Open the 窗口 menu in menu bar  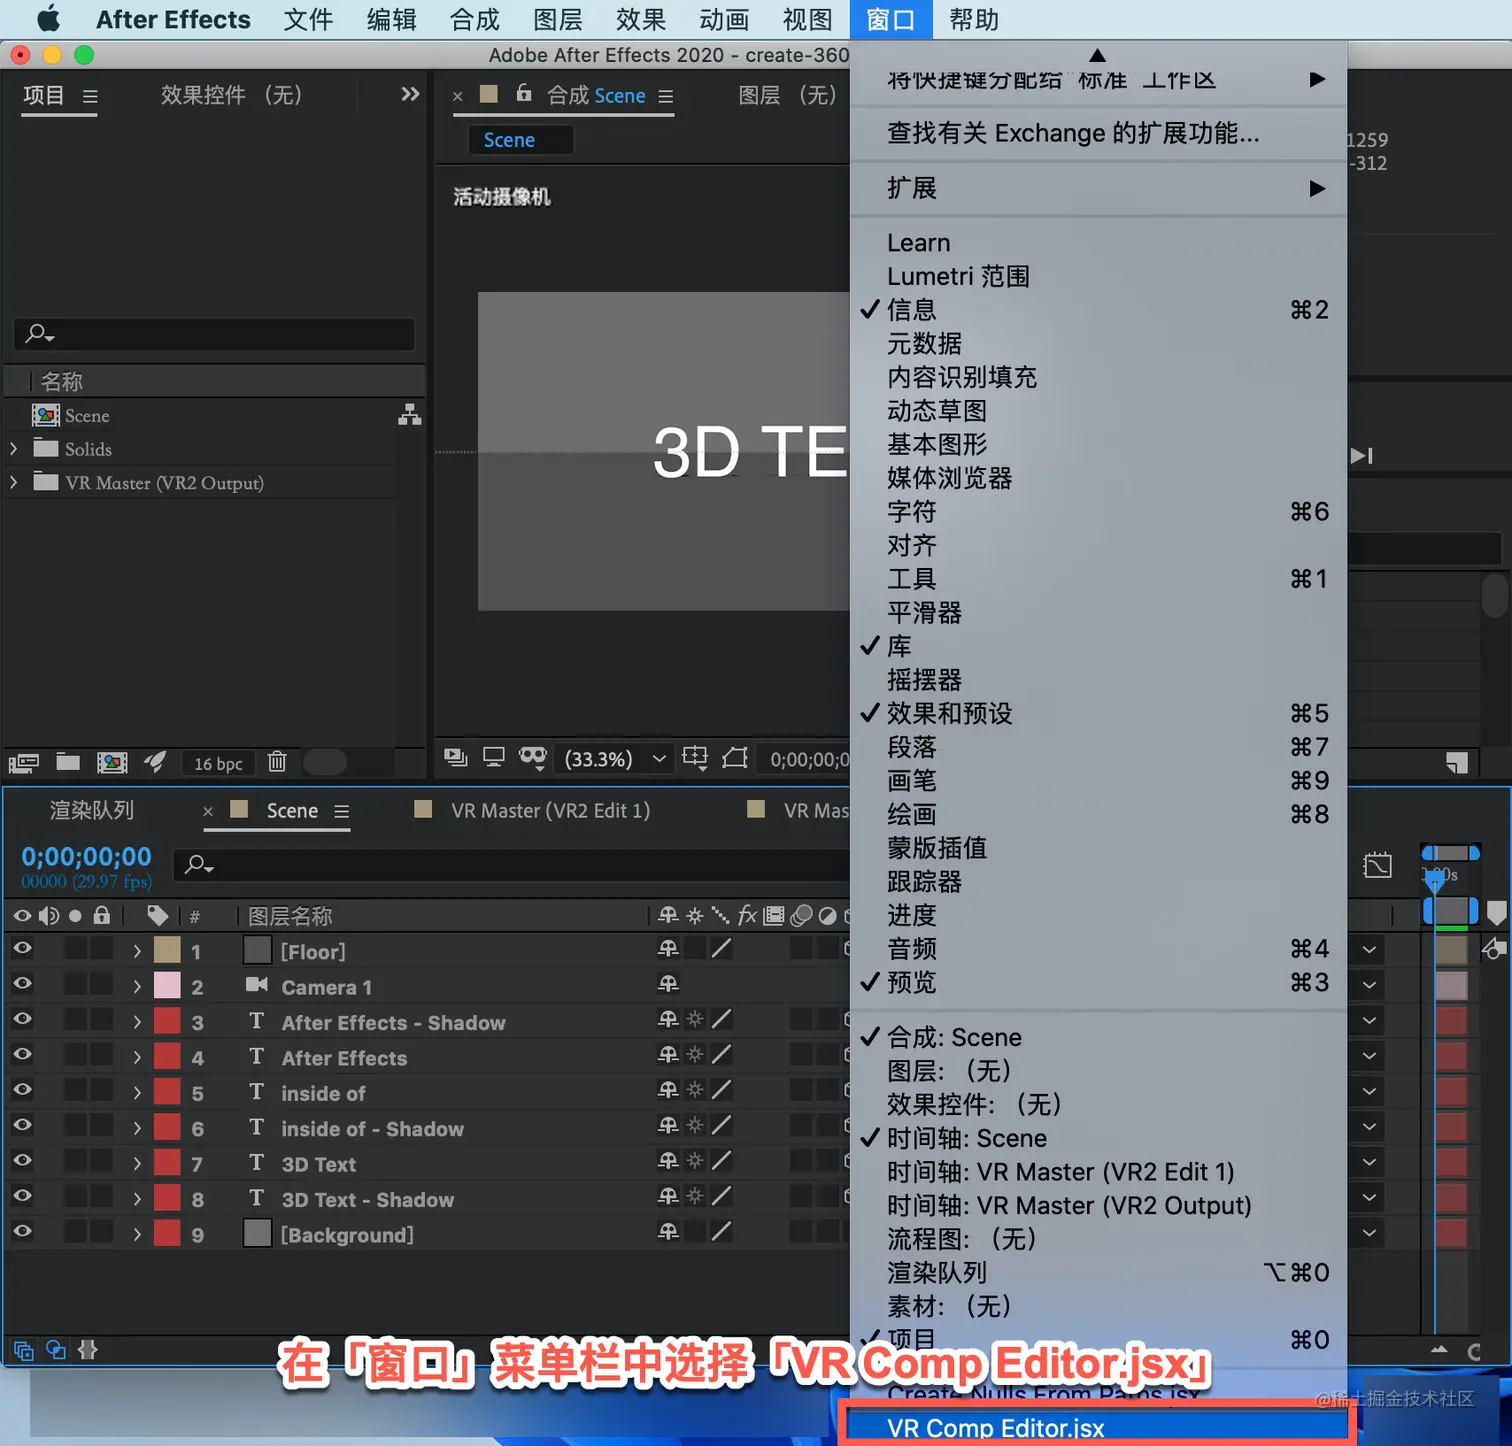[x=891, y=19]
